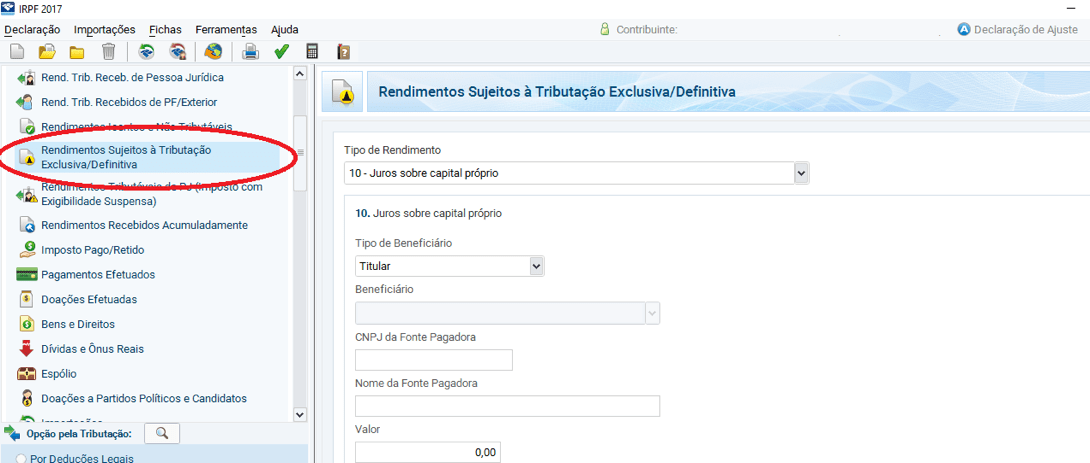Click the Valor amount input field
Viewport: 1090px width, 463px height.
tap(427, 453)
